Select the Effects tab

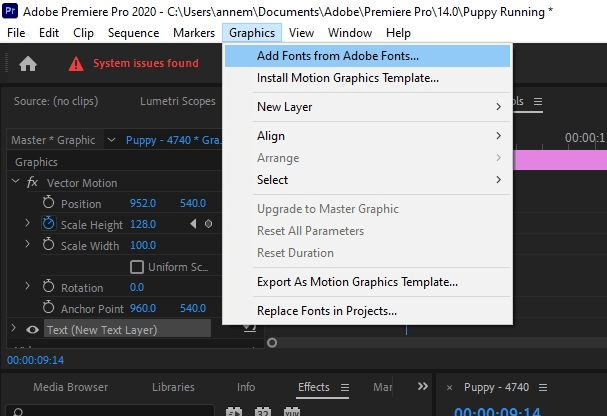tap(314, 387)
